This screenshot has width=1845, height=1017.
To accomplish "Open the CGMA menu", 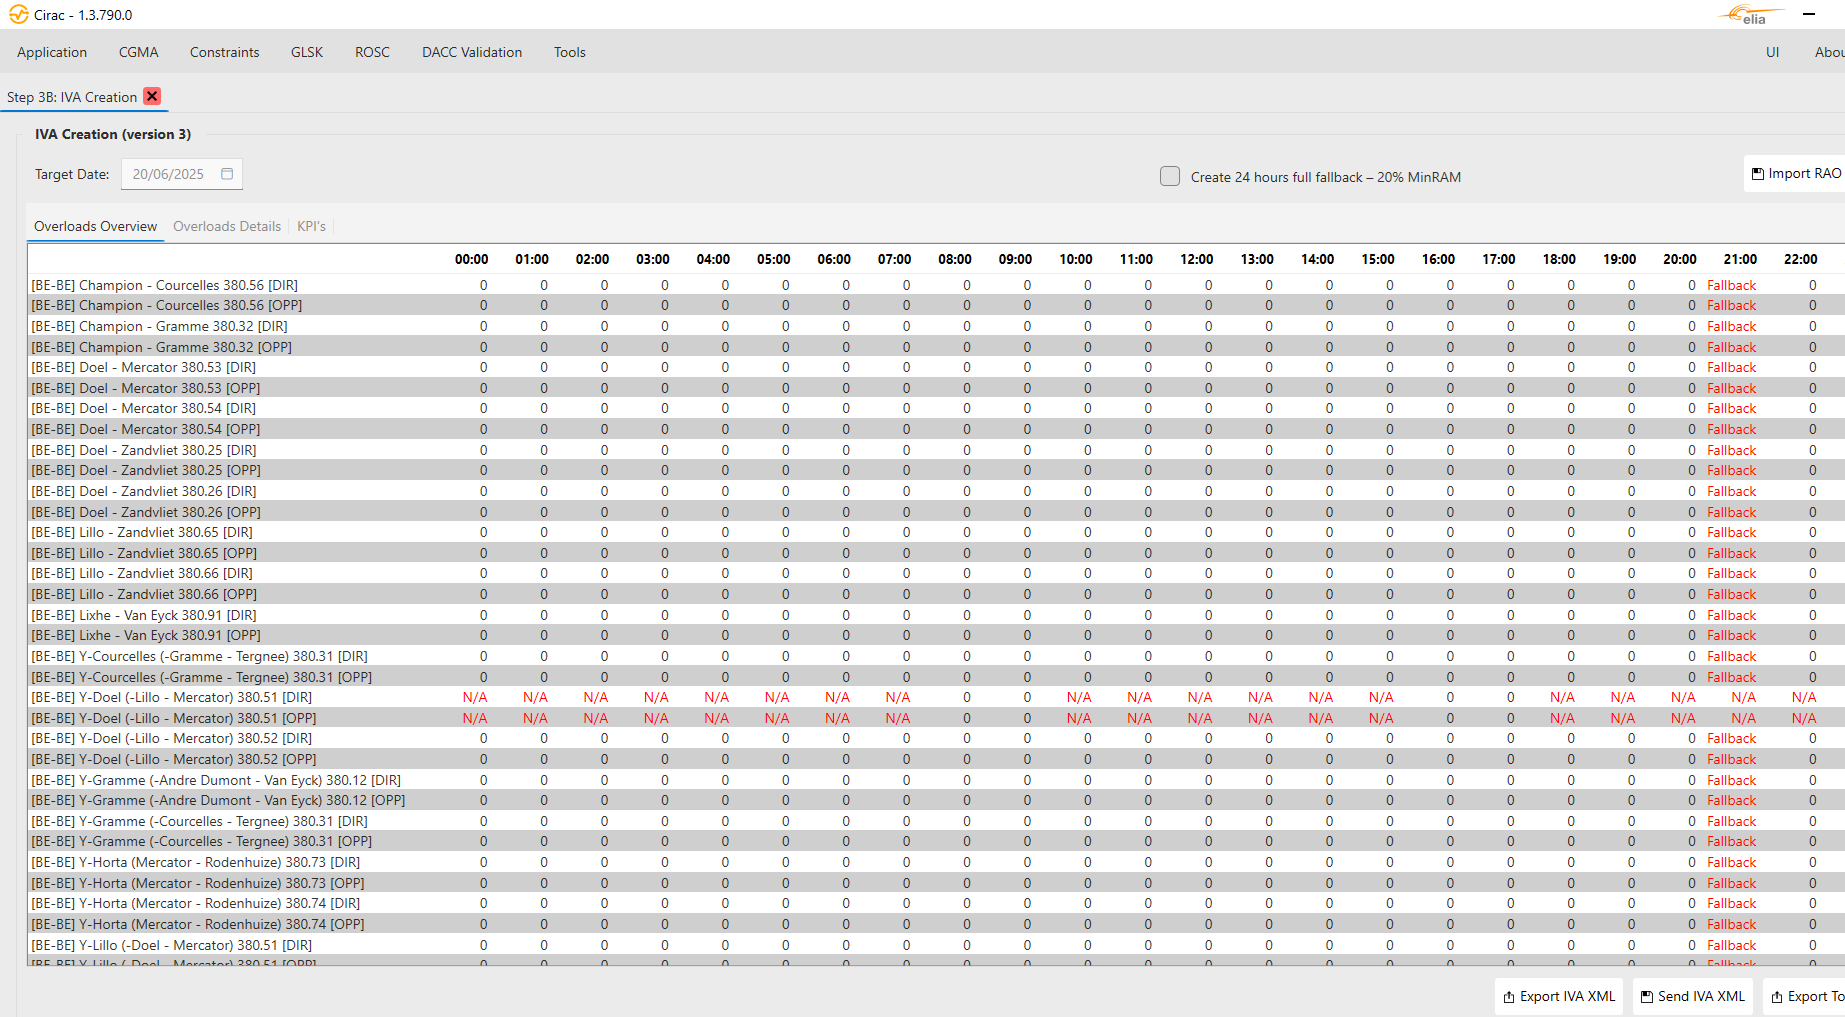I will point(138,52).
